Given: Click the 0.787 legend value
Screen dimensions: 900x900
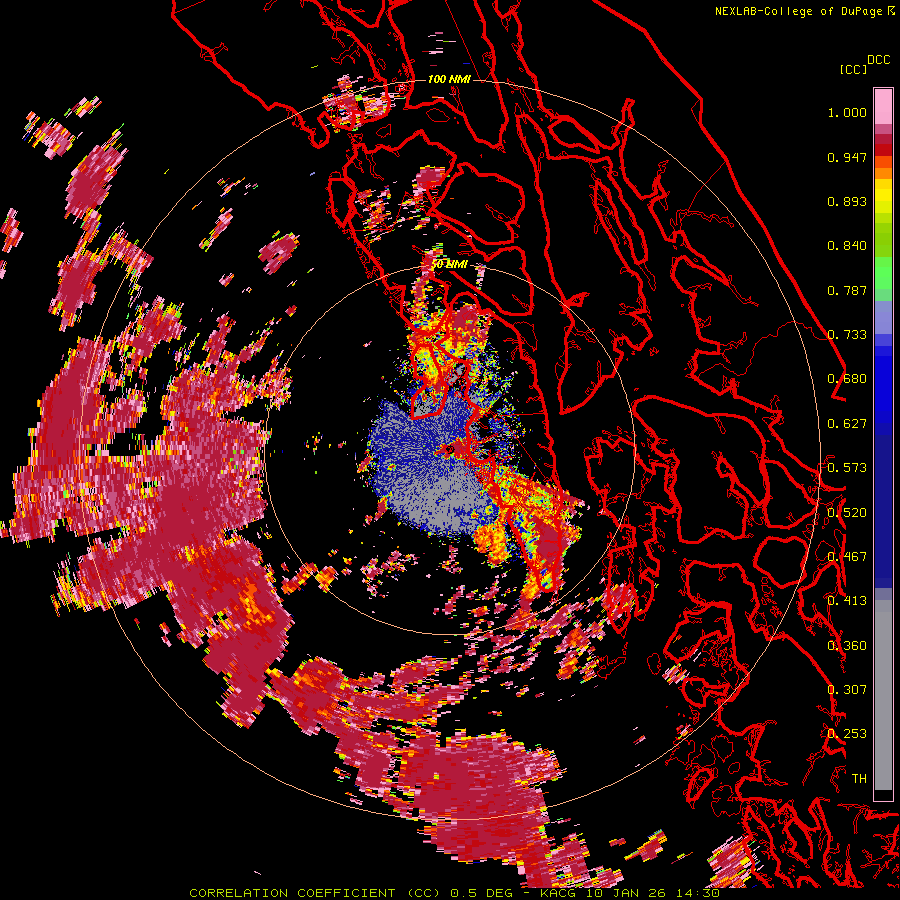Looking at the screenshot, I should tap(847, 290).
